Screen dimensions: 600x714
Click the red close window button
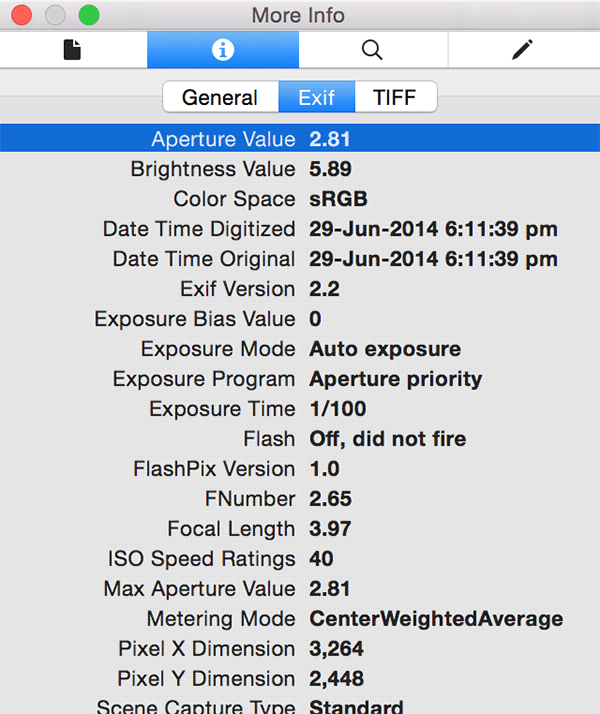[x=20, y=16]
